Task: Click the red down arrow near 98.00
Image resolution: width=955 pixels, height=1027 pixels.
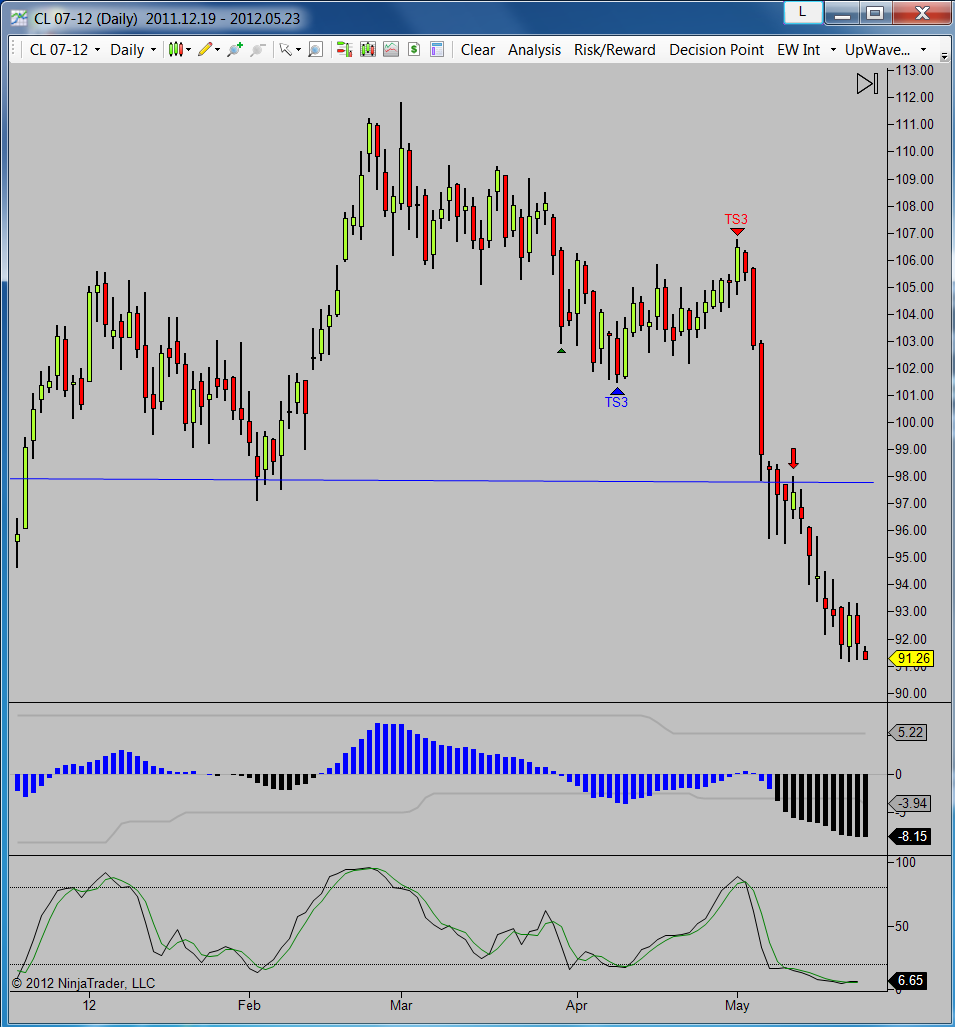Action: [793, 458]
